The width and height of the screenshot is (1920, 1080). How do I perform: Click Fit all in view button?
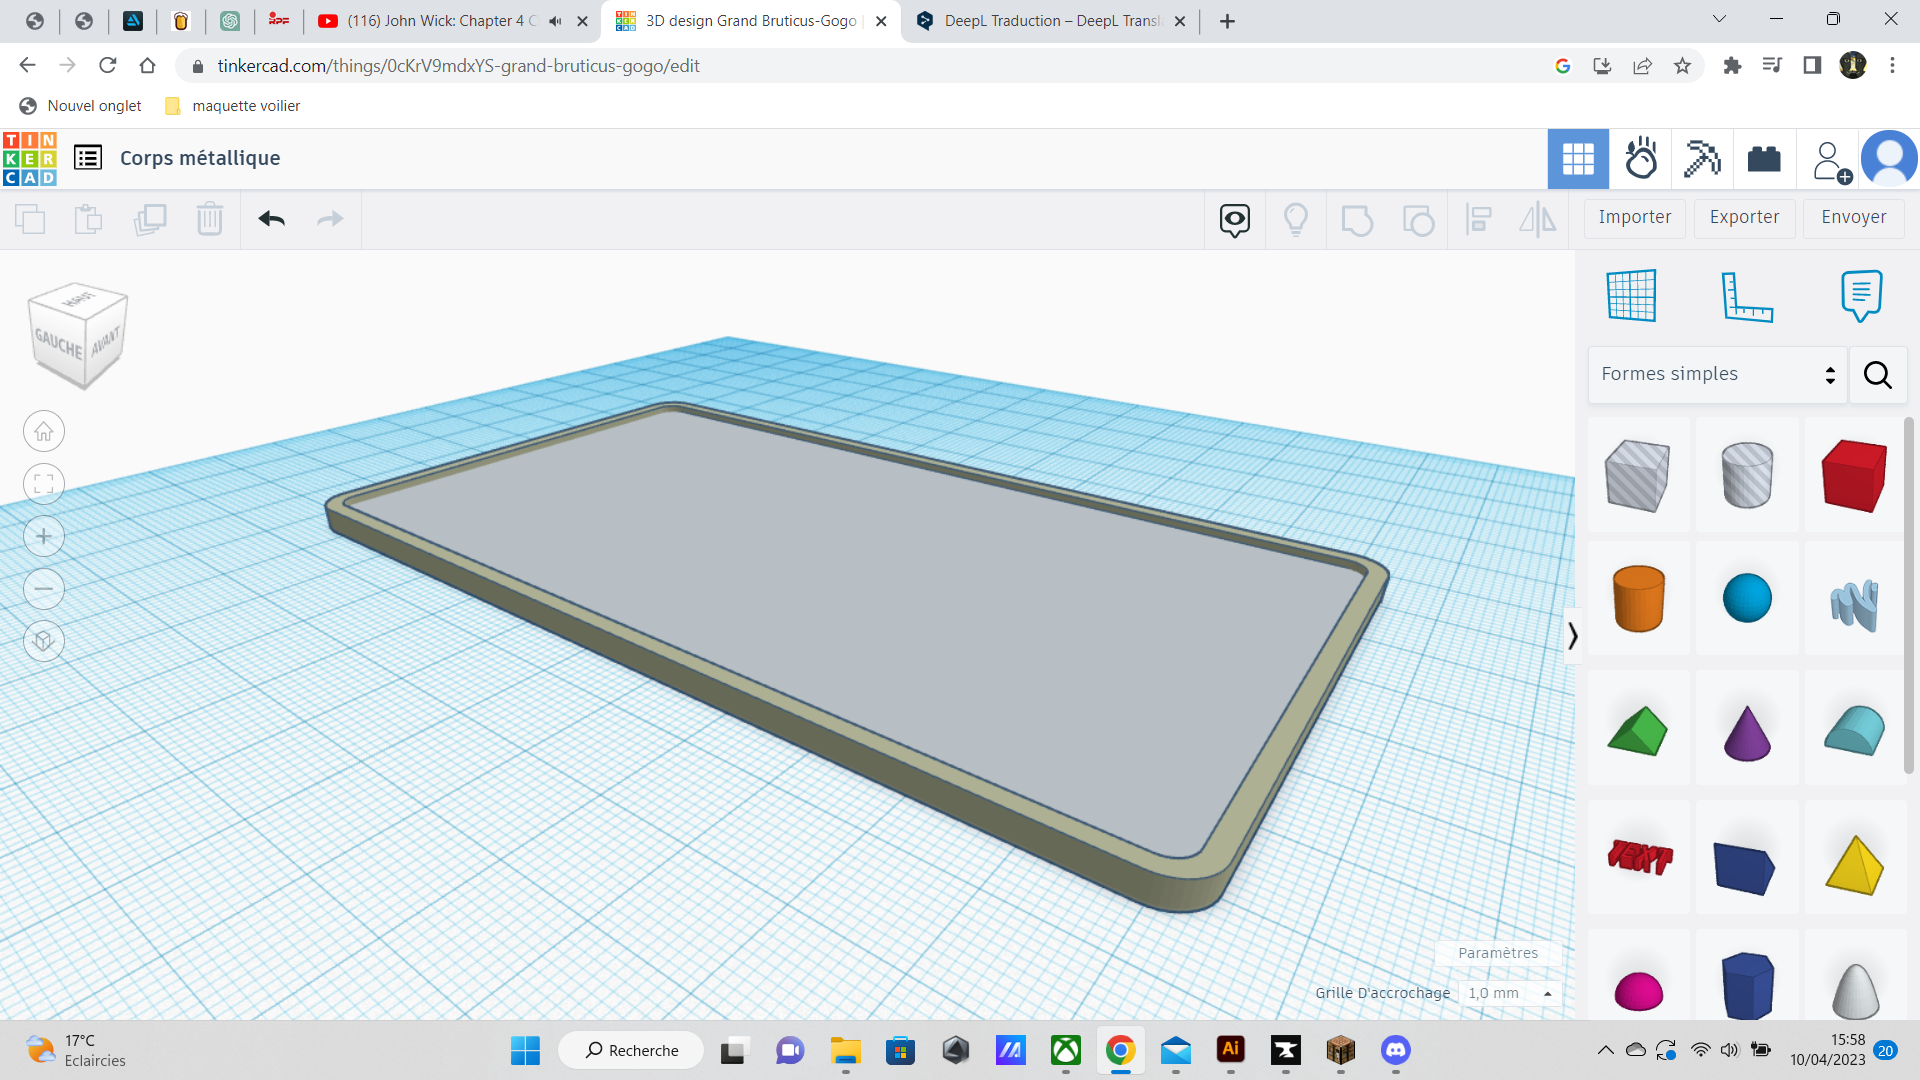click(44, 484)
